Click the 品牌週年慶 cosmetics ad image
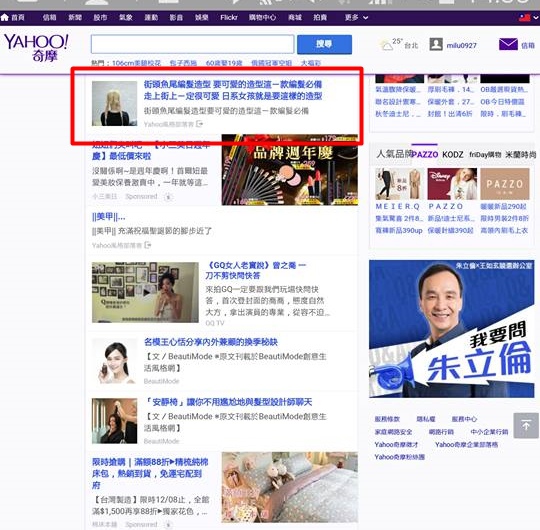Viewport: 540px width, 530px height. point(290,170)
